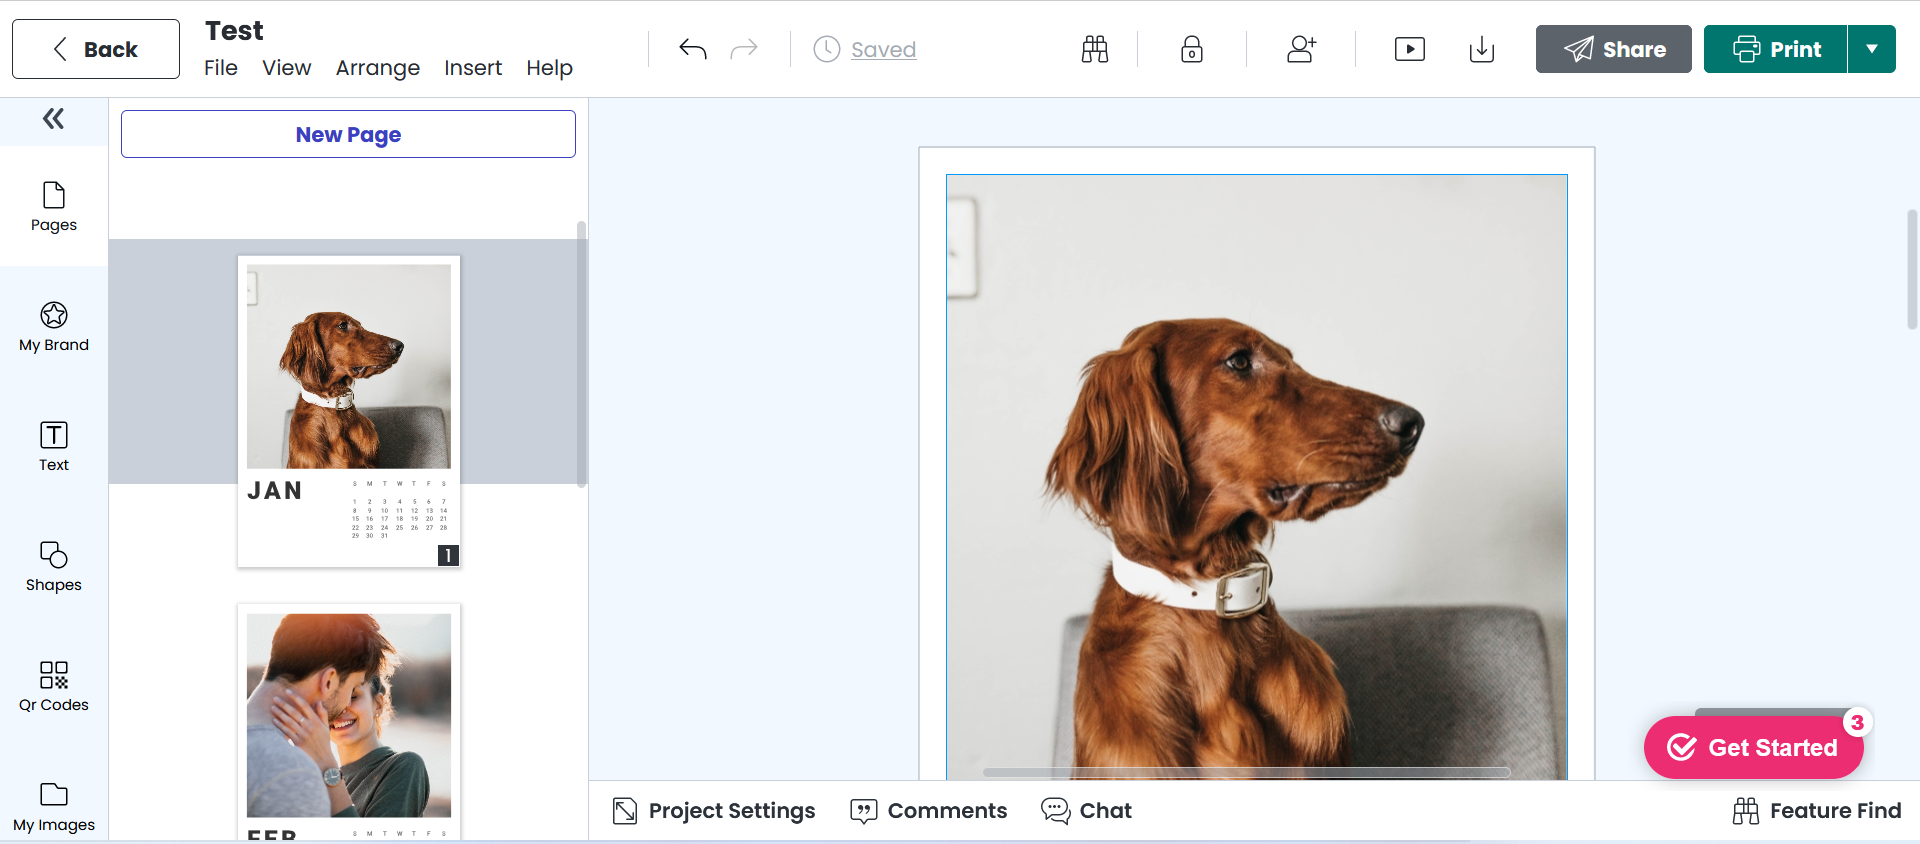Click the add collaborator person icon
1920x844 pixels.
click(x=1301, y=49)
